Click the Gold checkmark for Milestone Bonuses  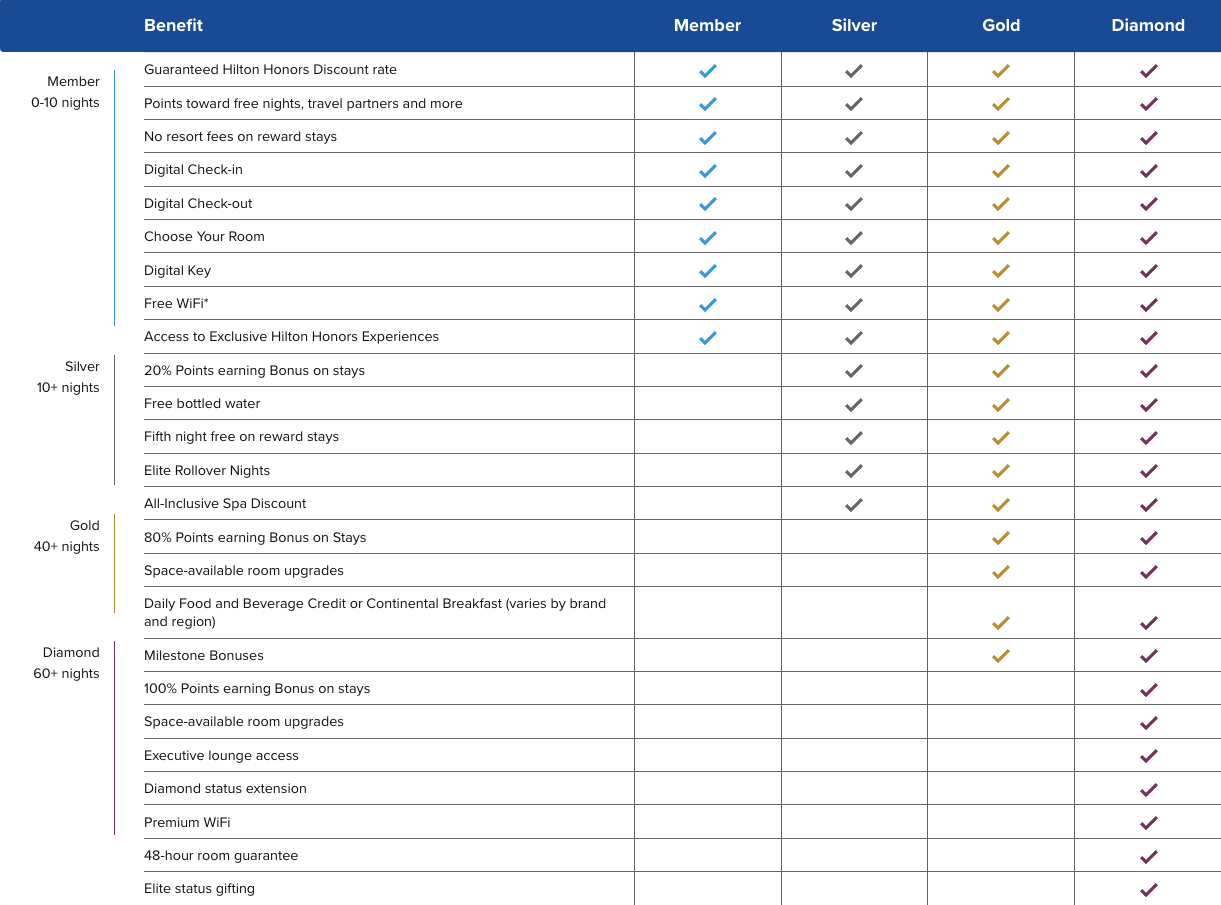pyautogui.click(x=1001, y=656)
